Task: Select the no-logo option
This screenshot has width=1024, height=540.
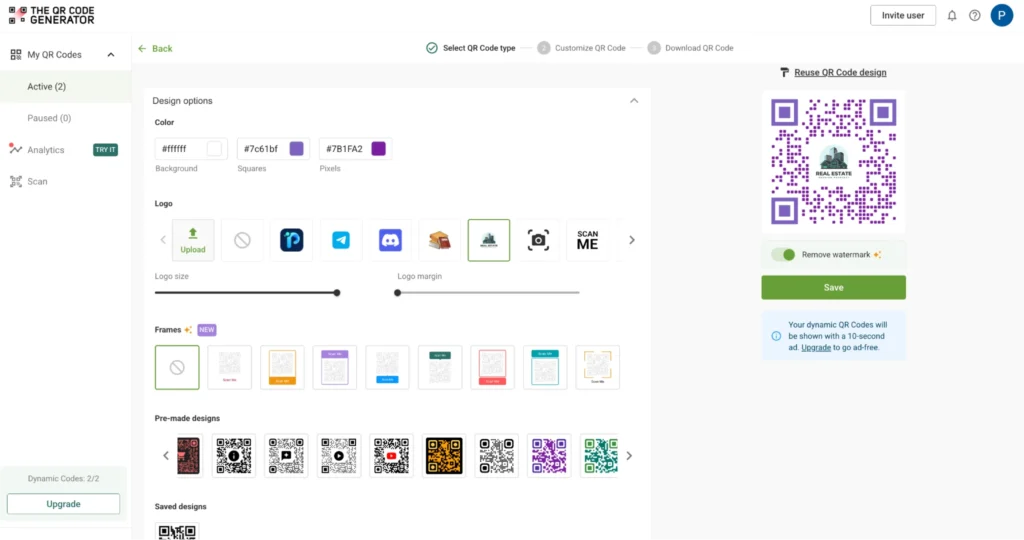Action: [x=242, y=240]
